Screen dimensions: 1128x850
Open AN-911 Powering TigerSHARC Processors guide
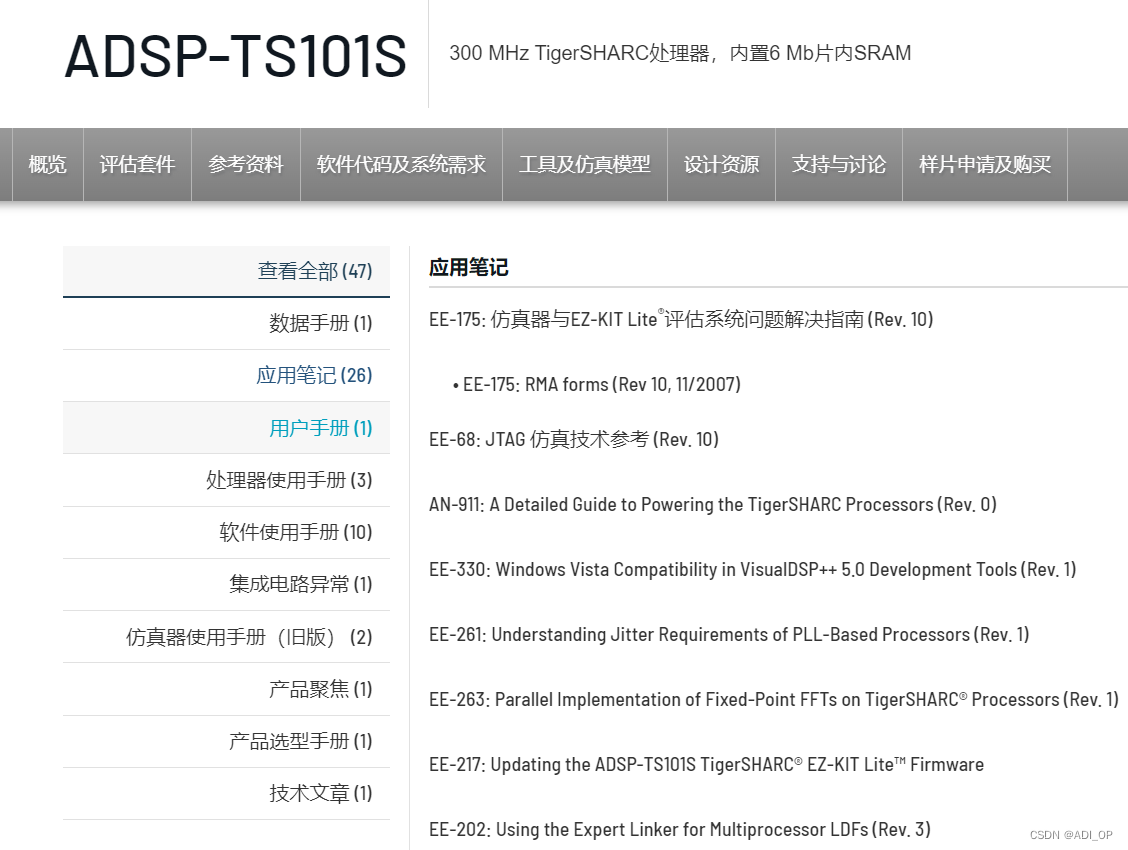tap(712, 504)
